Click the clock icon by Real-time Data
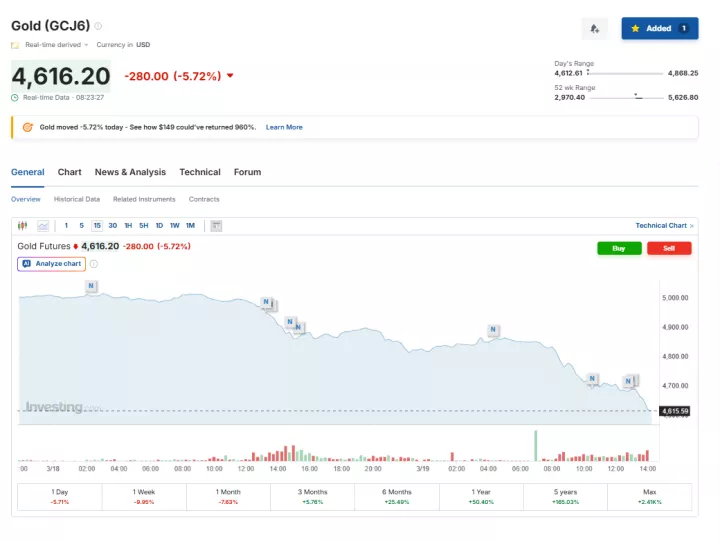Viewport: 720px width, 540px height. tap(15, 97)
